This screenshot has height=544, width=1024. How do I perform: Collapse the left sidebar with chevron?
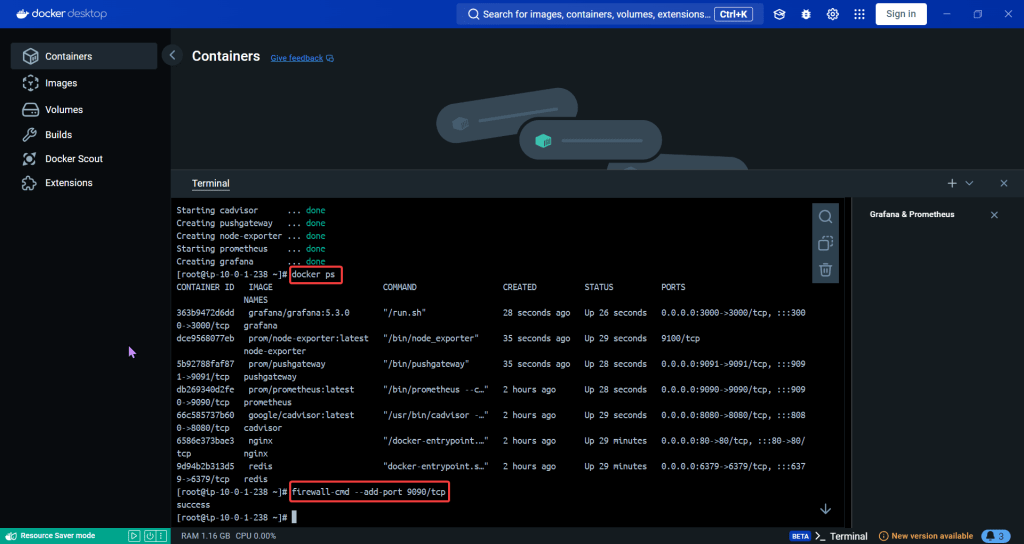tap(173, 56)
